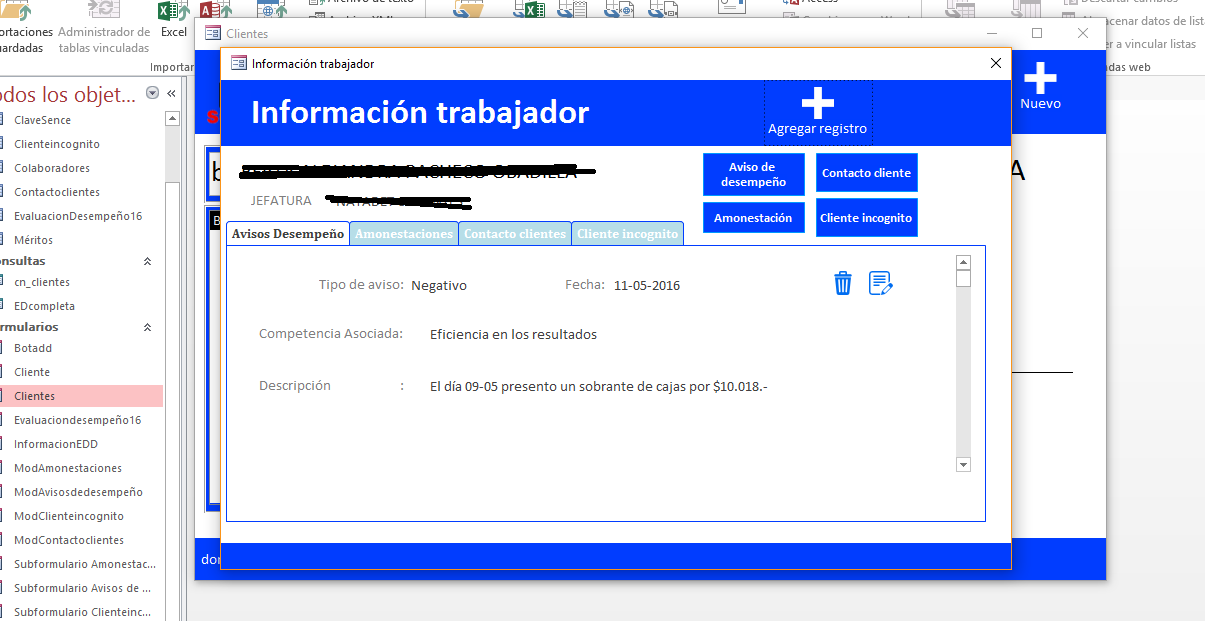
Task: Minimize the Clientes window
Action: pos(990,33)
